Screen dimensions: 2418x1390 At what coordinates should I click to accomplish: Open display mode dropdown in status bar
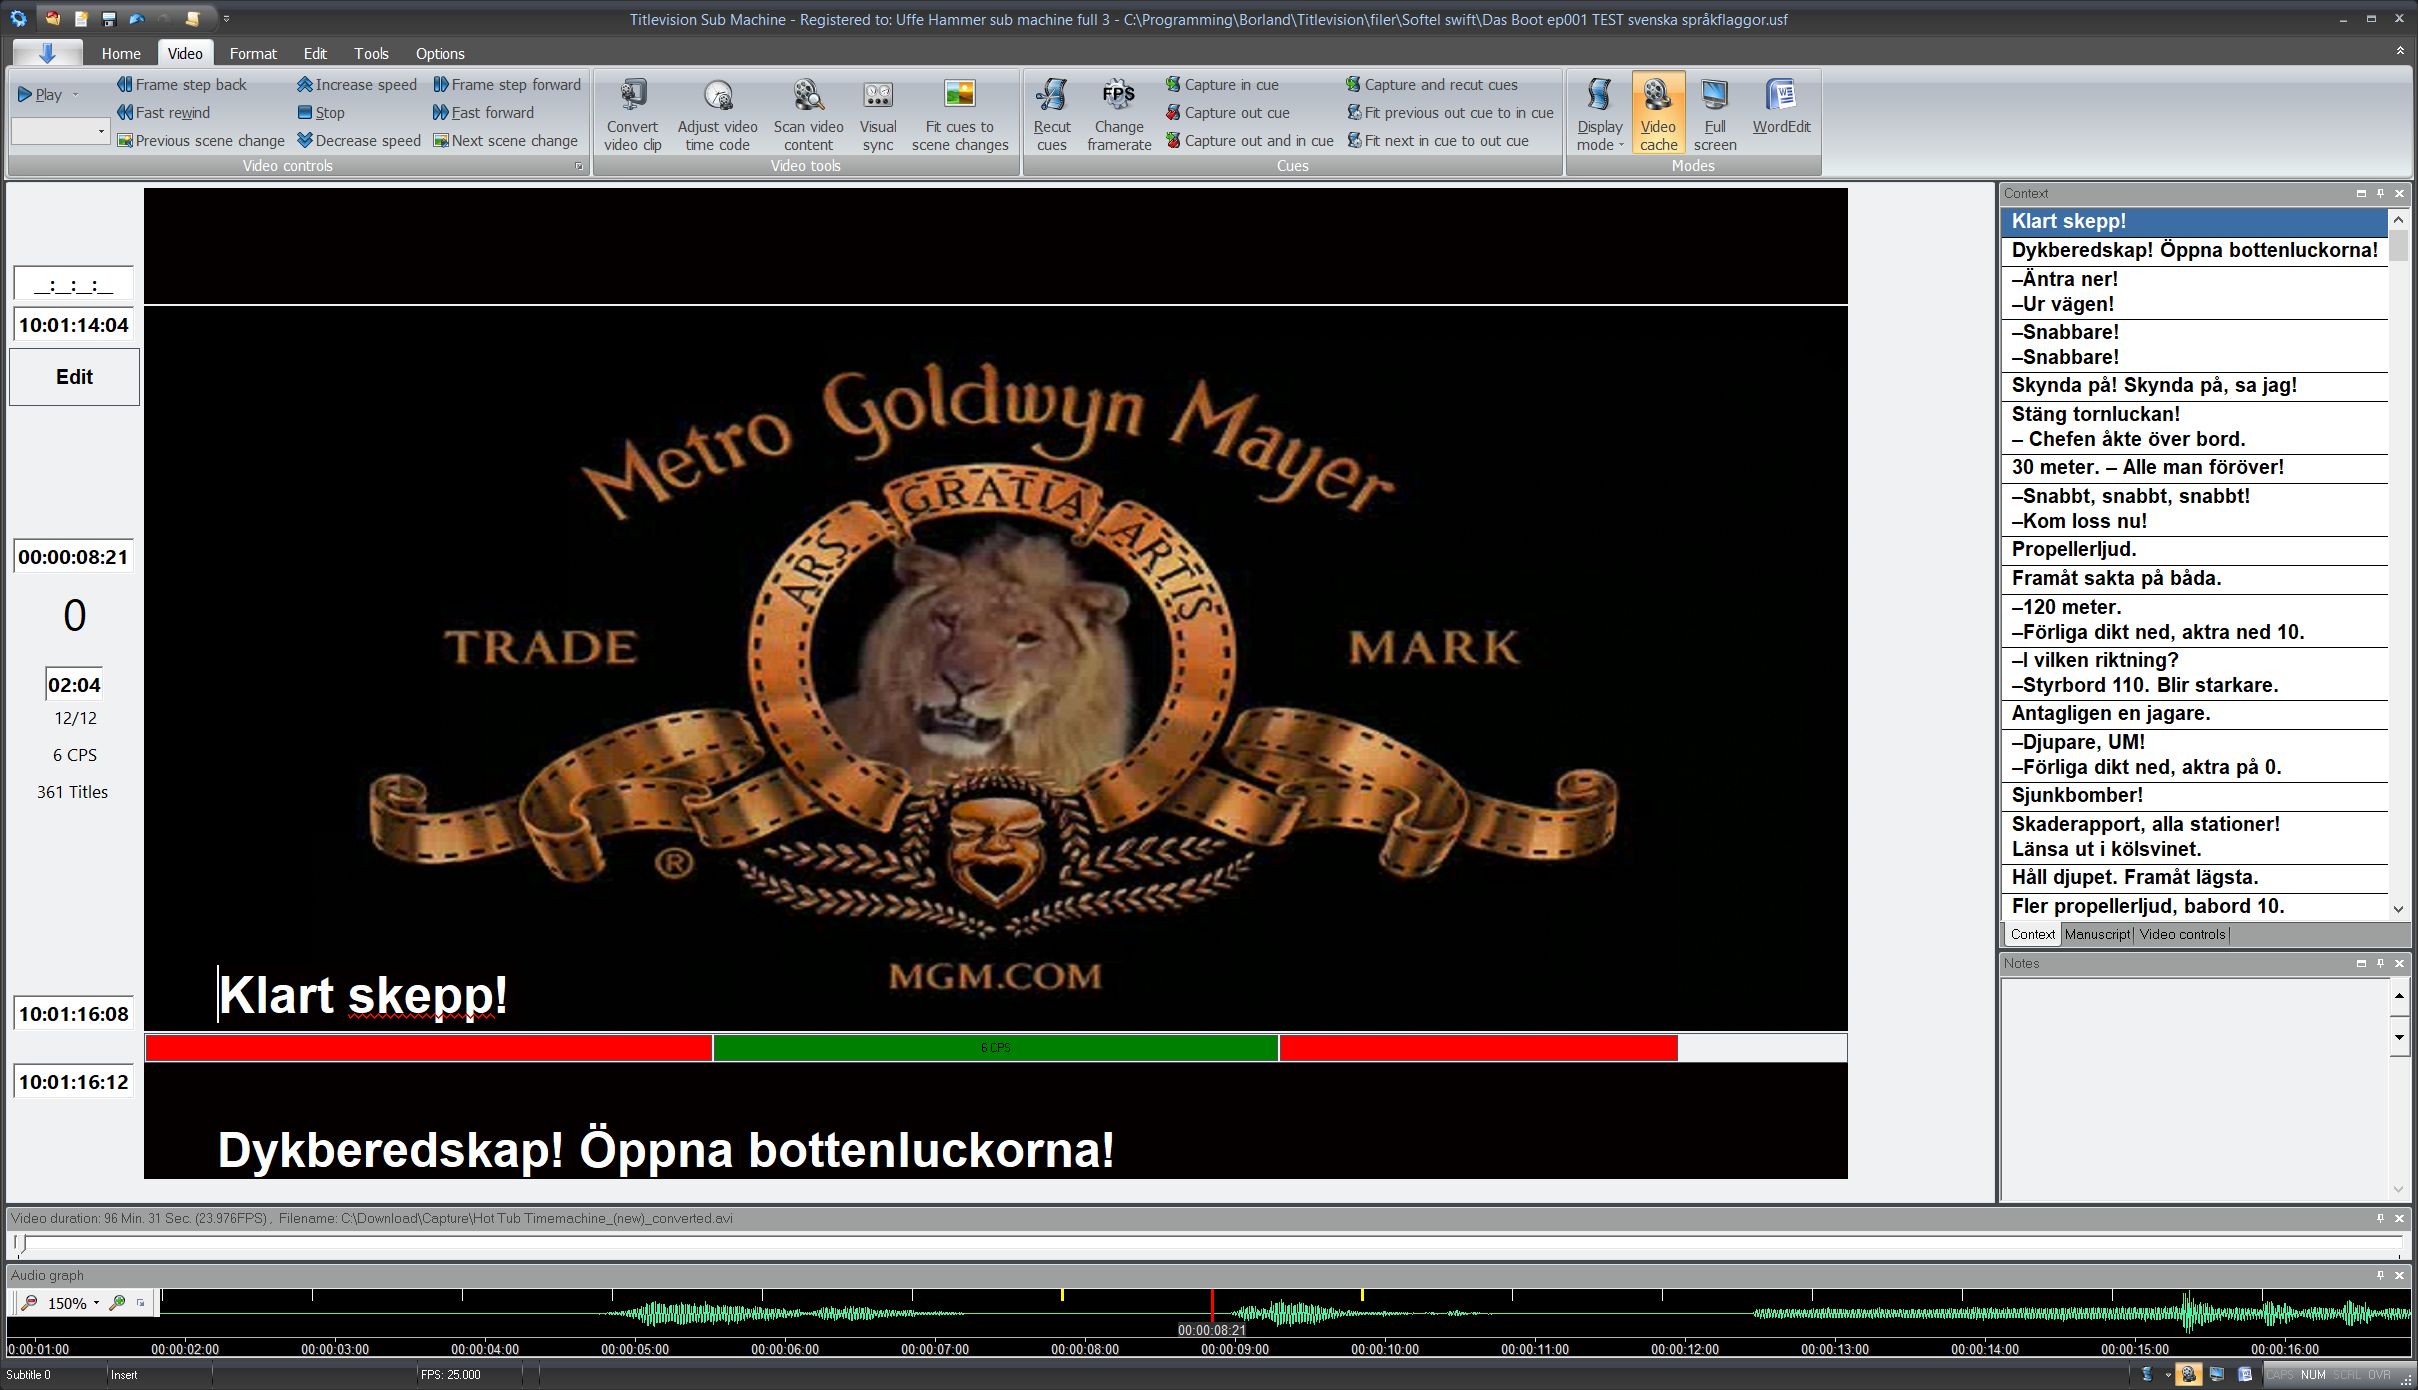point(2167,1375)
